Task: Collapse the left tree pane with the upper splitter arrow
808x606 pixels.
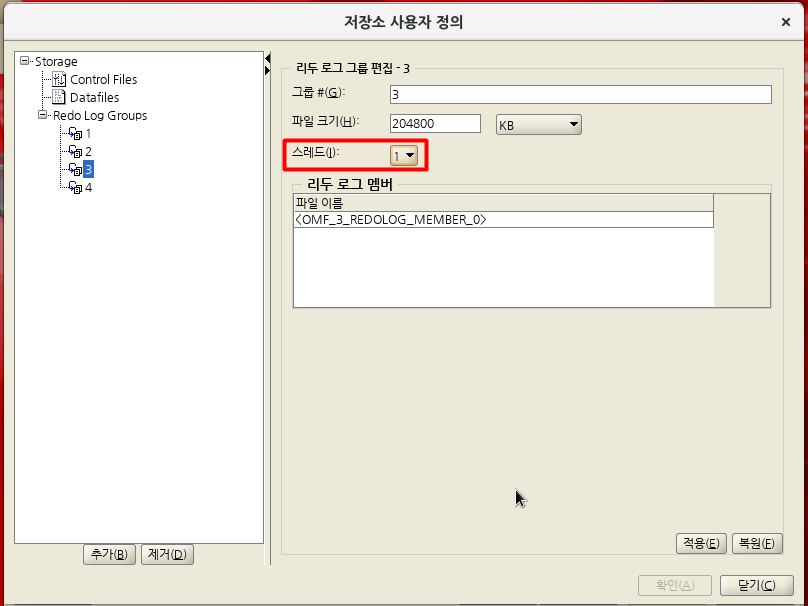Action: click(x=267, y=59)
